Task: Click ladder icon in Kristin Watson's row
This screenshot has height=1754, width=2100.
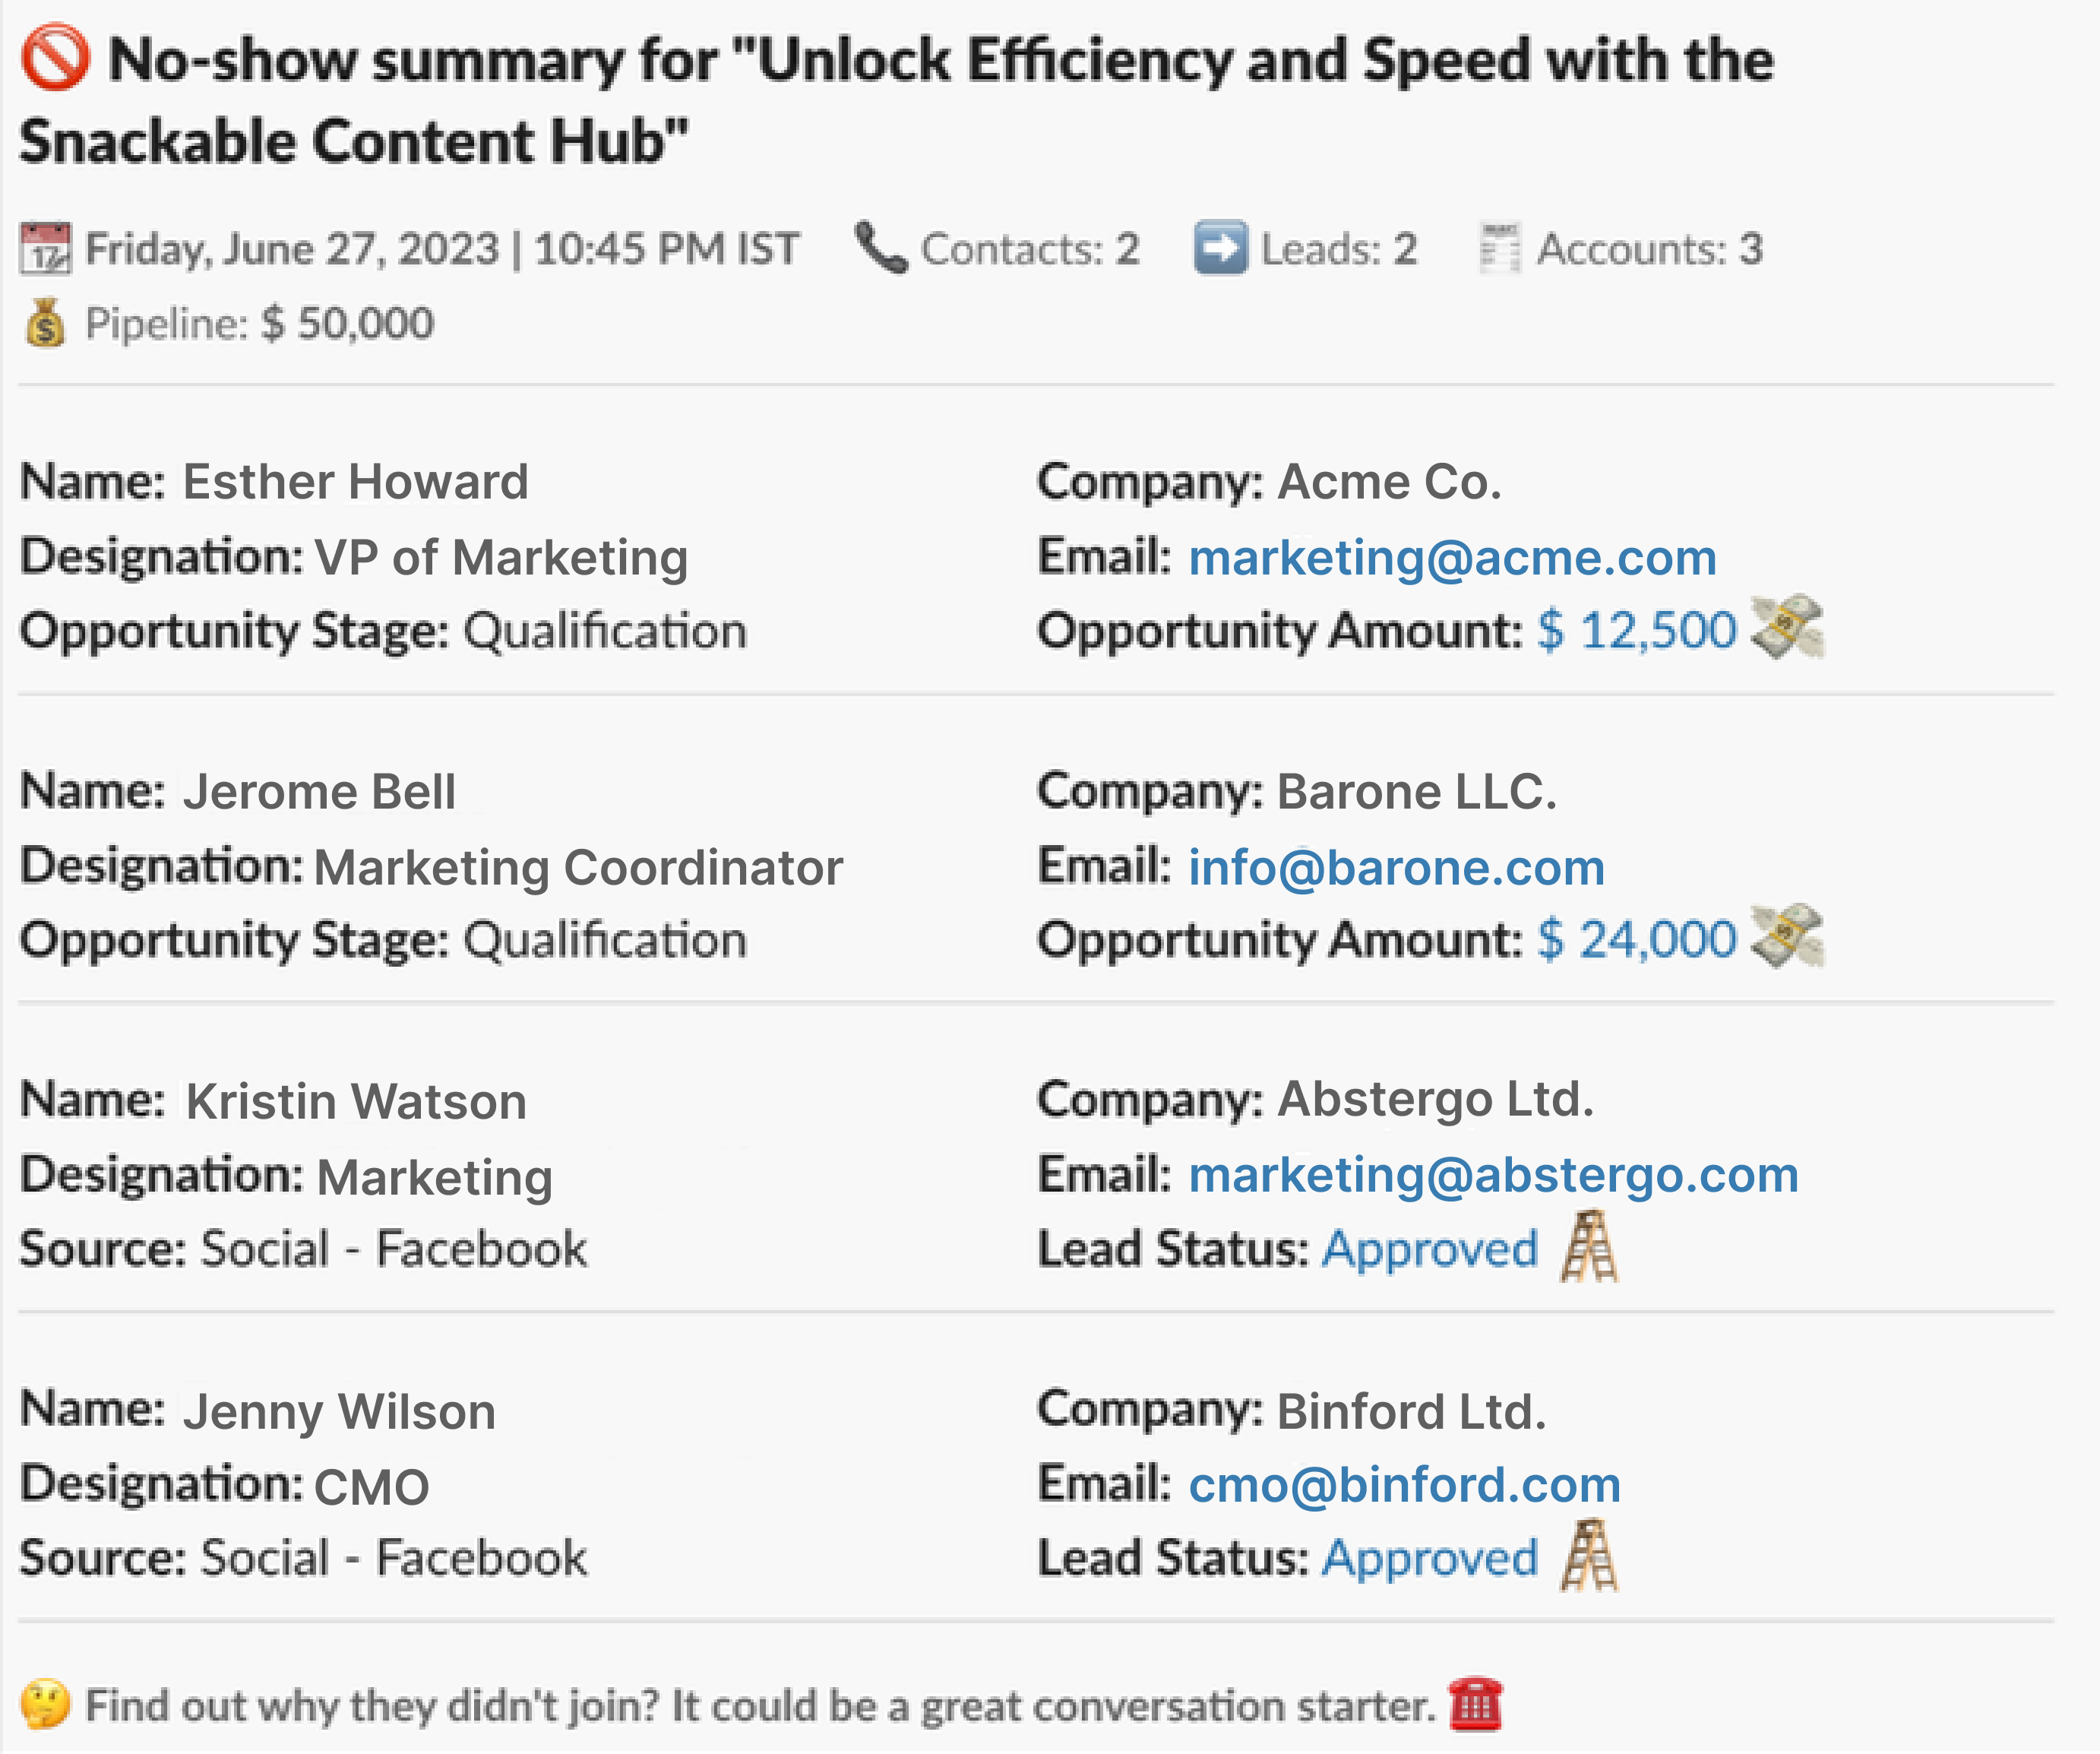Action: (x=1589, y=1246)
